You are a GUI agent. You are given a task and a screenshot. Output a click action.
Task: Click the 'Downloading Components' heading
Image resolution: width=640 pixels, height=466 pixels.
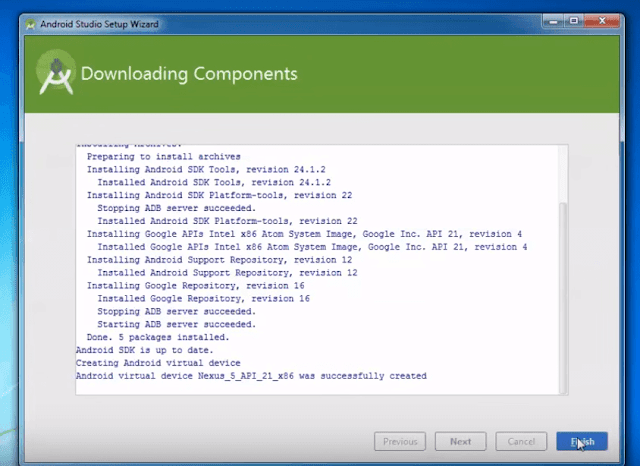tap(189, 74)
